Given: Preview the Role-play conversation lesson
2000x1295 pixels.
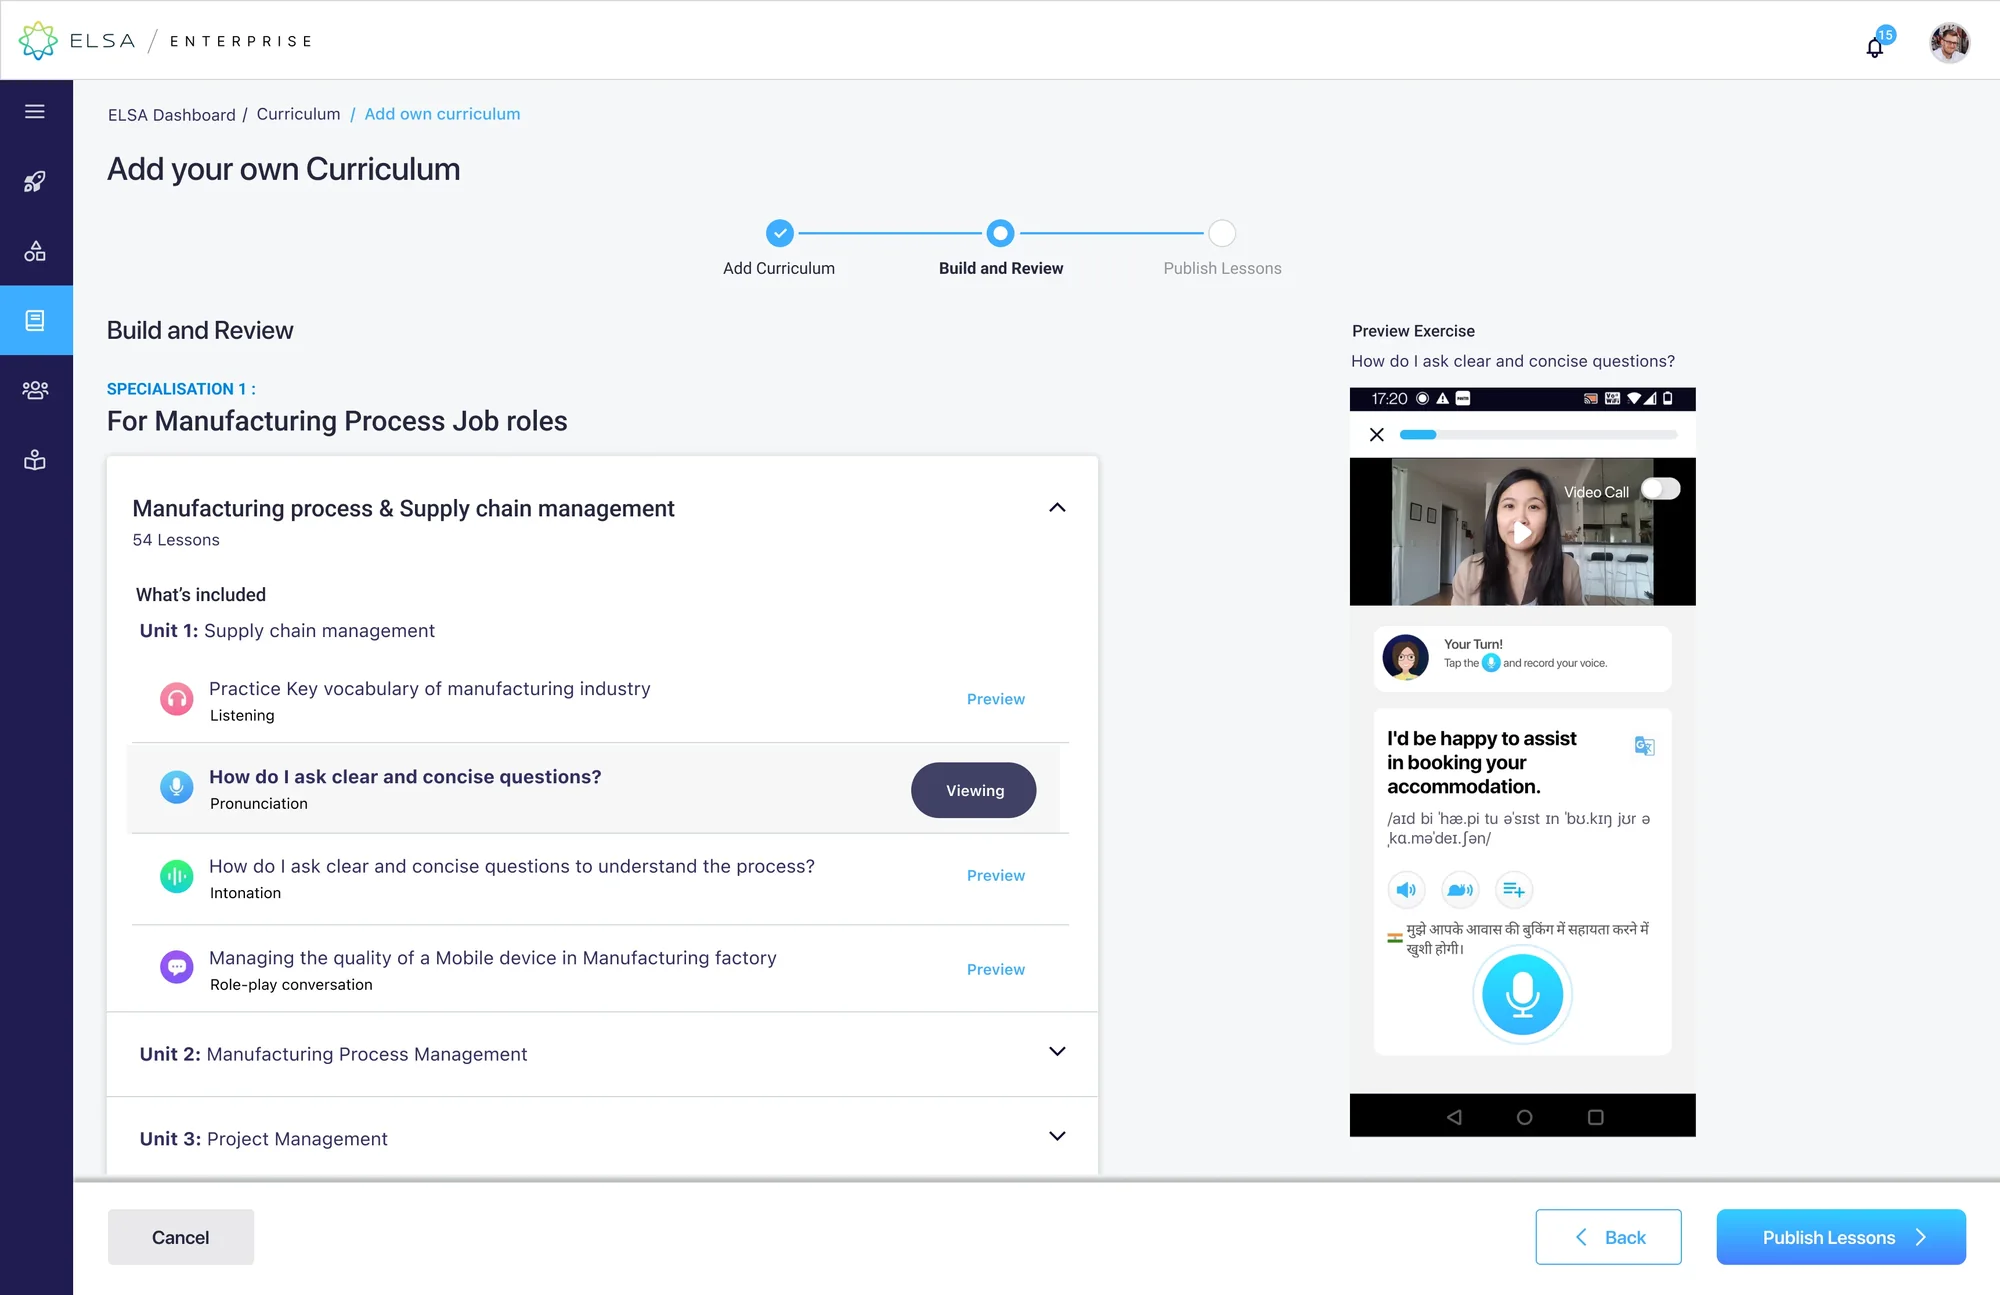Looking at the screenshot, I should coord(996,969).
